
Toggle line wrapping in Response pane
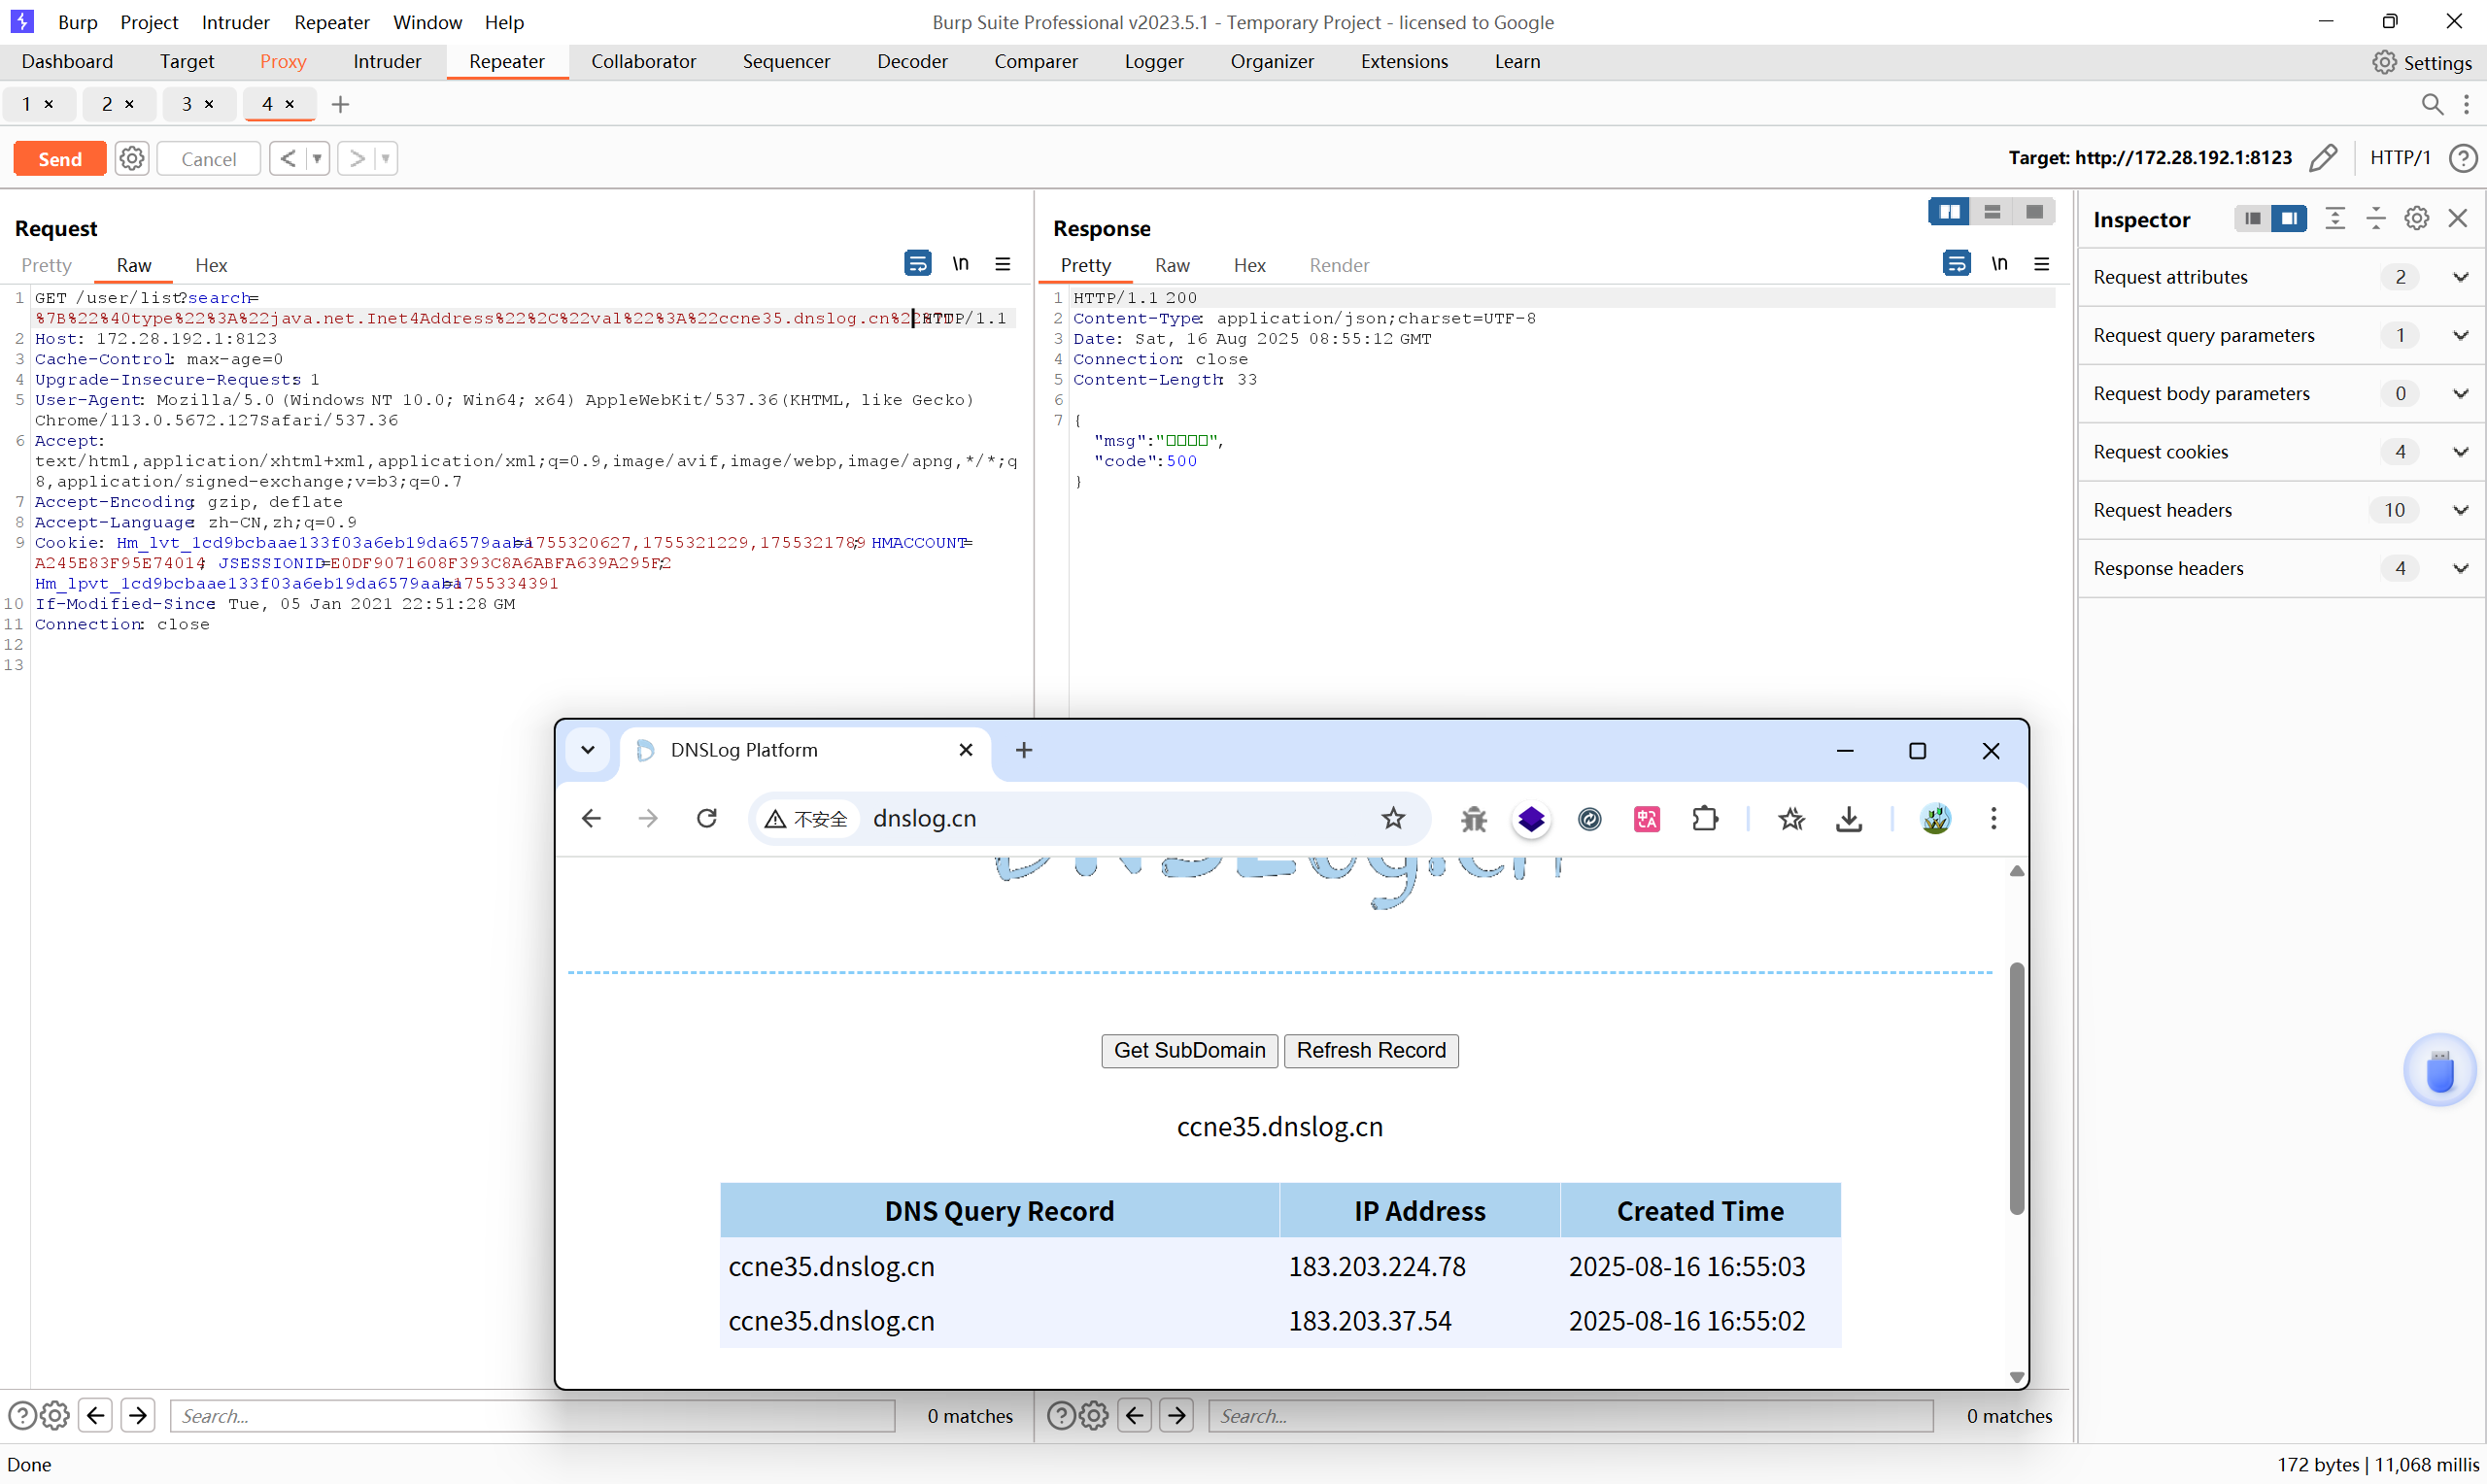1956,264
